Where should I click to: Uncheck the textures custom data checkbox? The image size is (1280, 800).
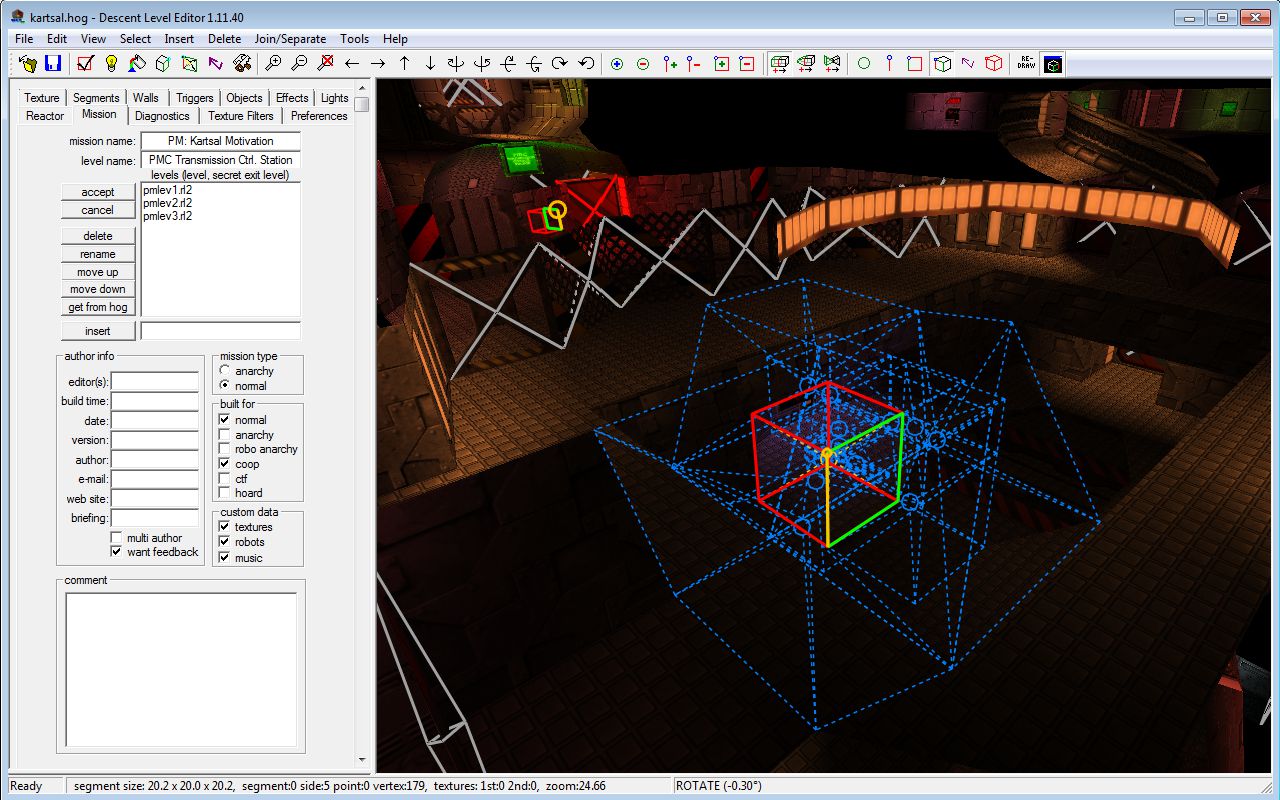pos(225,527)
